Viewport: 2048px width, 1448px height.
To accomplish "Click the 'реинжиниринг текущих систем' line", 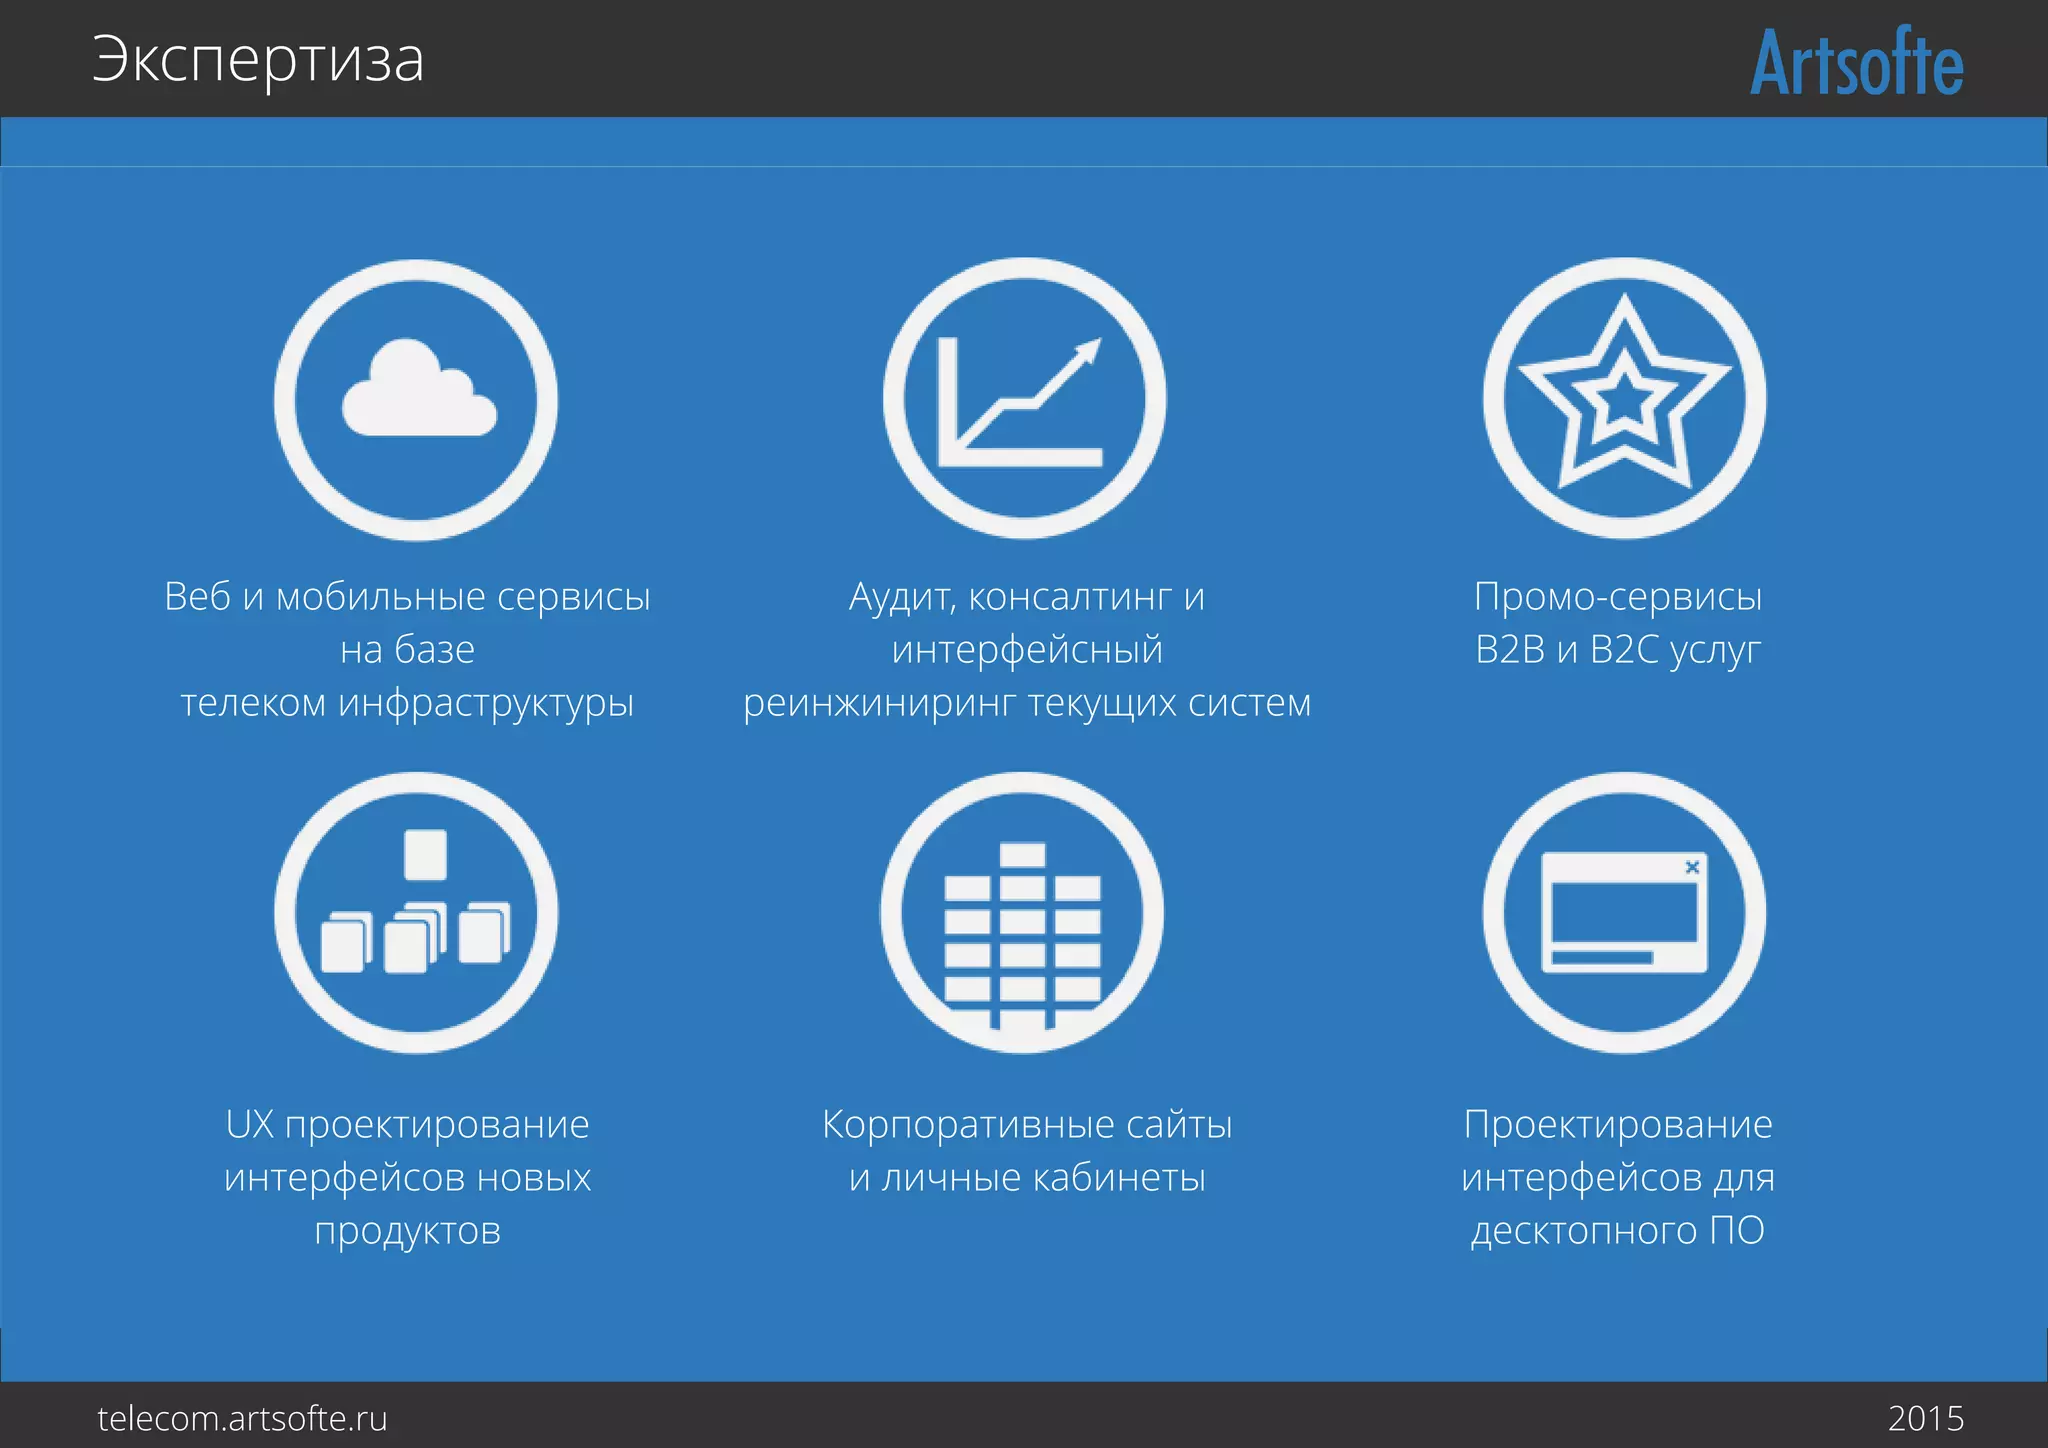I will tap(1026, 703).
